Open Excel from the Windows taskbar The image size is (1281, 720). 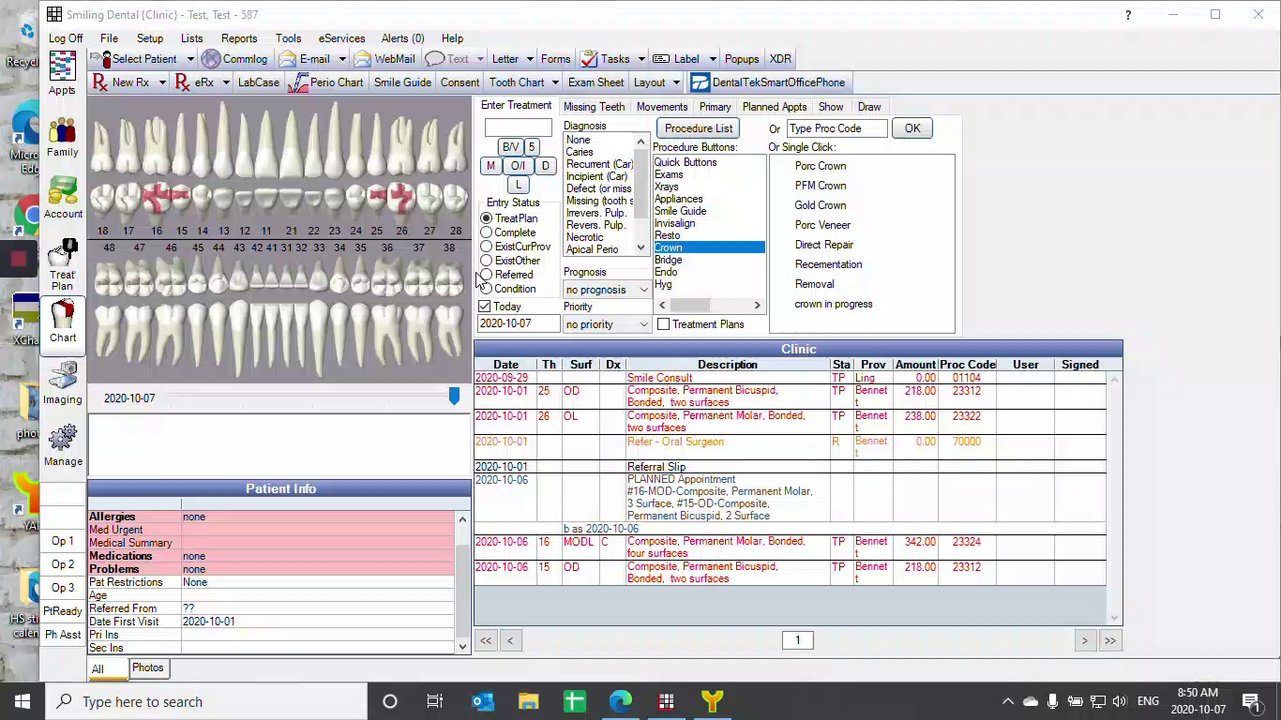pyautogui.click(x=574, y=701)
